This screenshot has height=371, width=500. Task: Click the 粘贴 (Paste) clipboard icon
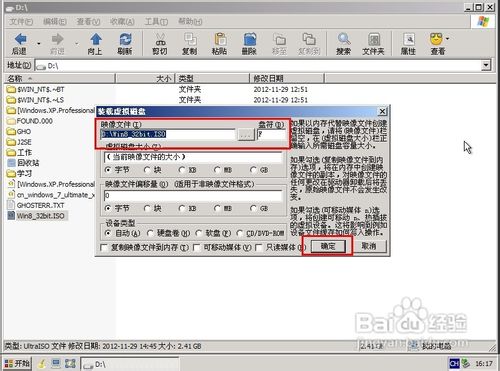[220, 39]
